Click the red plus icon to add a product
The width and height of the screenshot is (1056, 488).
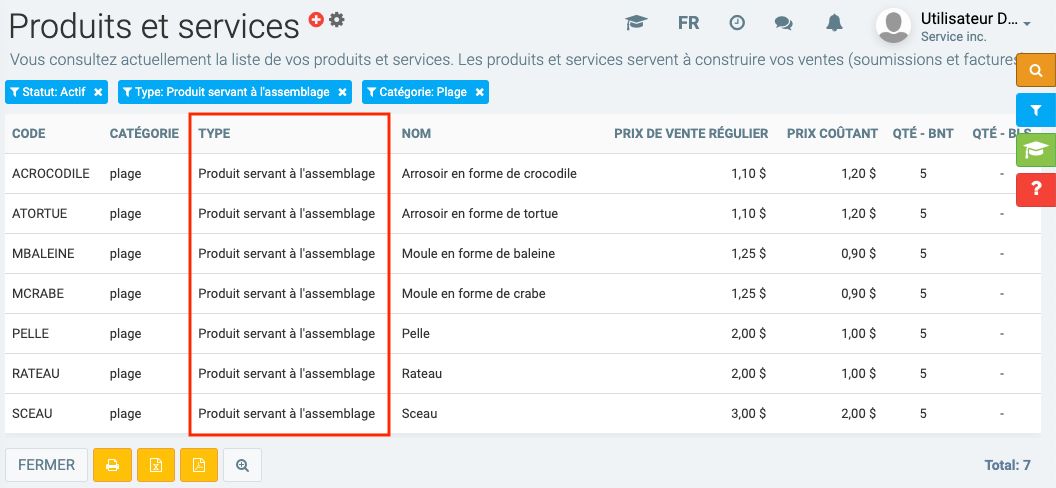click(x=316, y=19)
